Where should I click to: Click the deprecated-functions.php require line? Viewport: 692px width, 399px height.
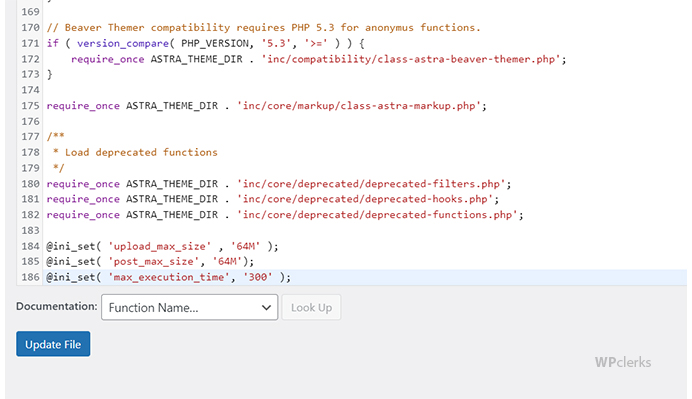(285, 215)
